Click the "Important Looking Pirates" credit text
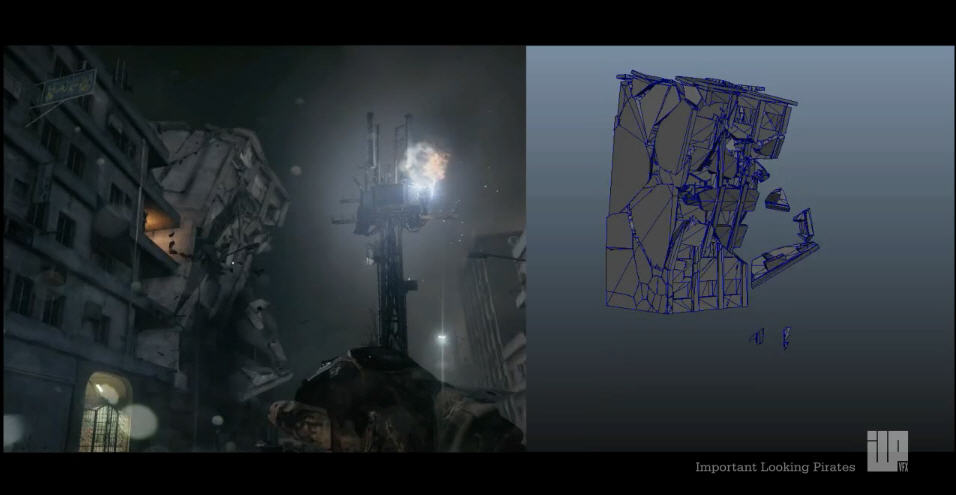The width and height of the screenshot is (956, 495). [775, 468]
